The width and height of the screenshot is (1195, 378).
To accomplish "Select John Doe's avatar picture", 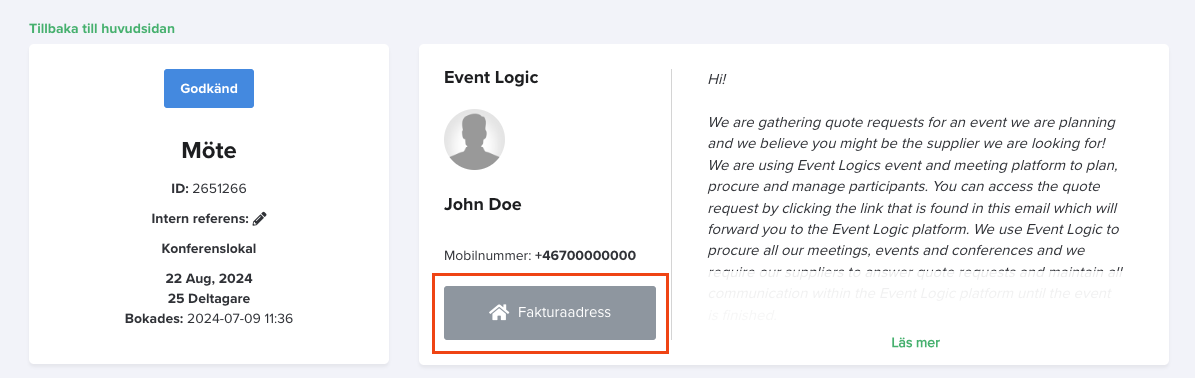I will (x=474, y=139).
